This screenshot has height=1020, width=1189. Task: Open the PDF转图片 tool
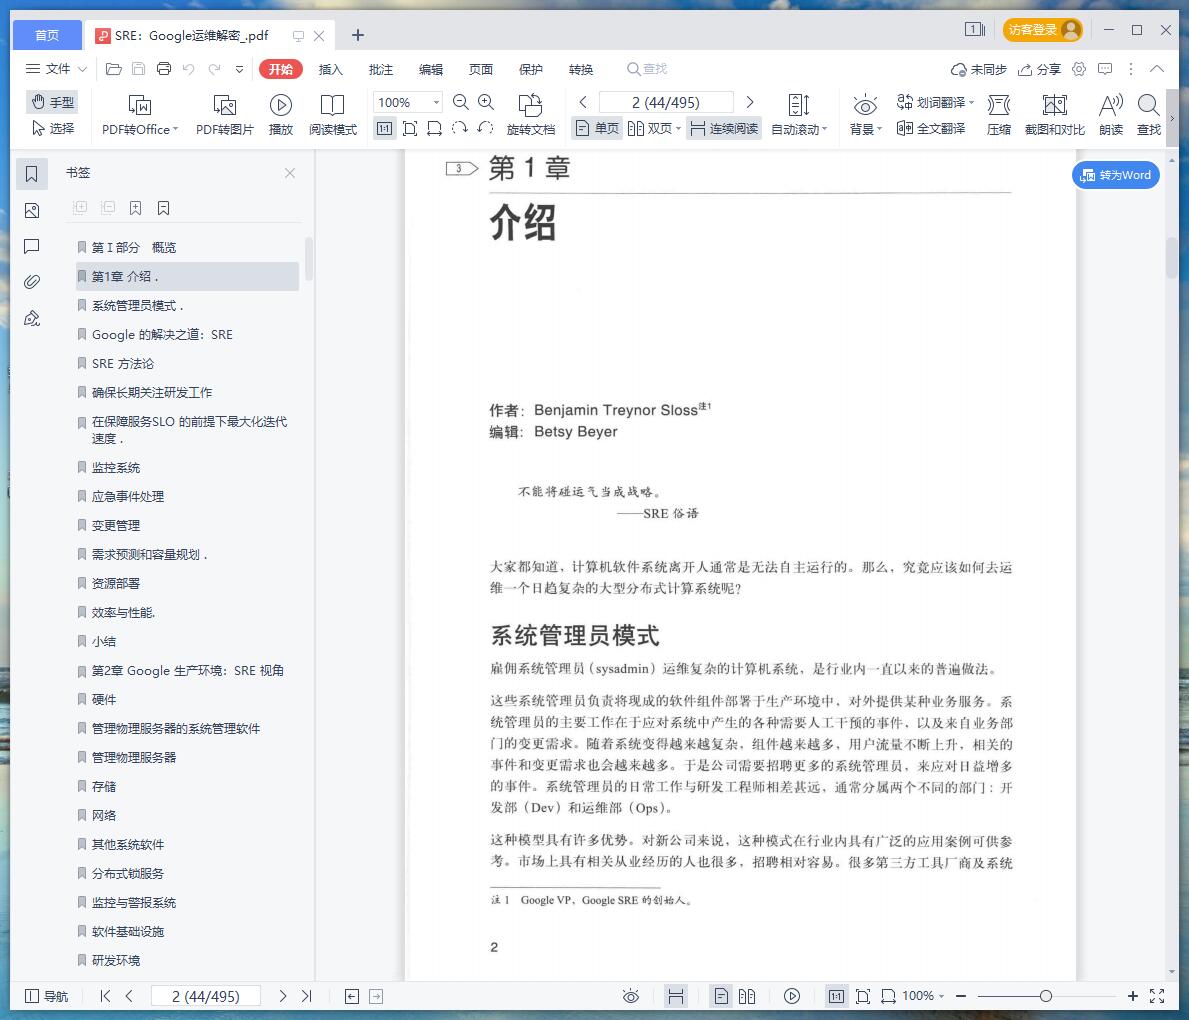click(x=224, y=115)
